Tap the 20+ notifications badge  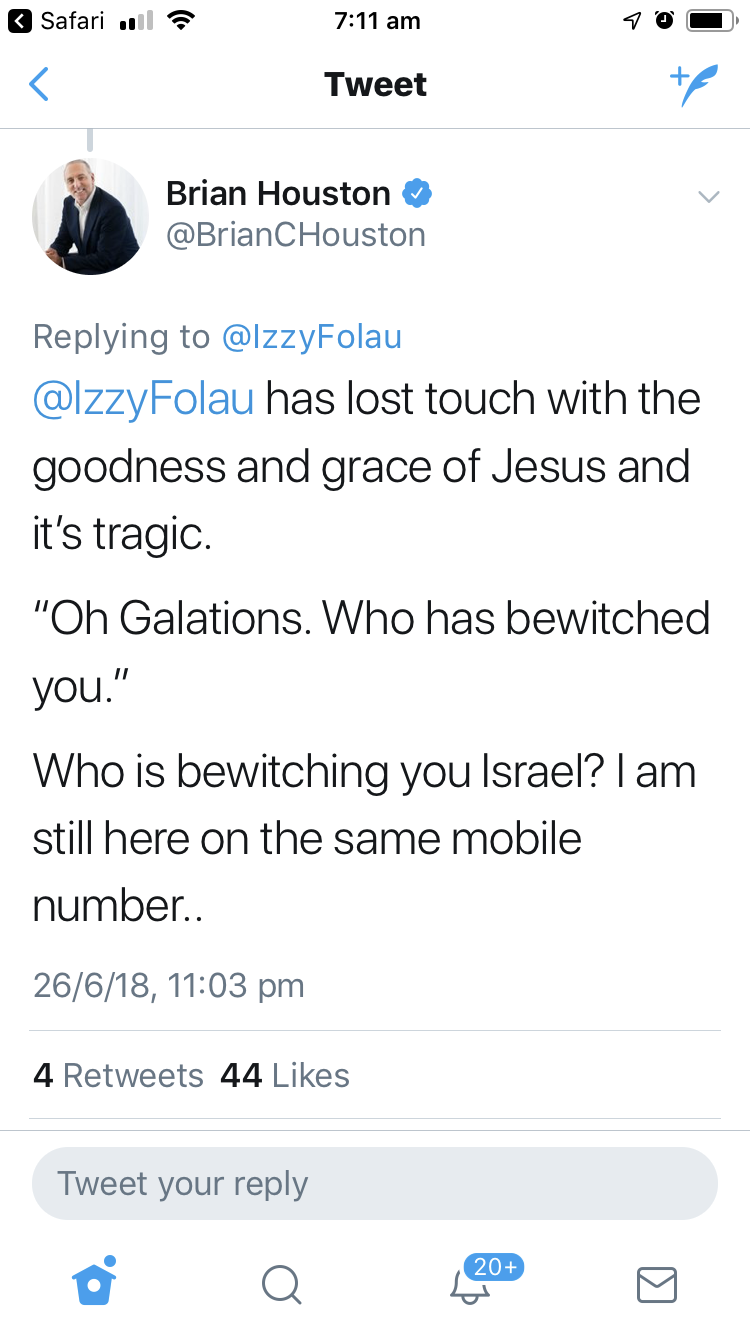(x=494, y=1267)
